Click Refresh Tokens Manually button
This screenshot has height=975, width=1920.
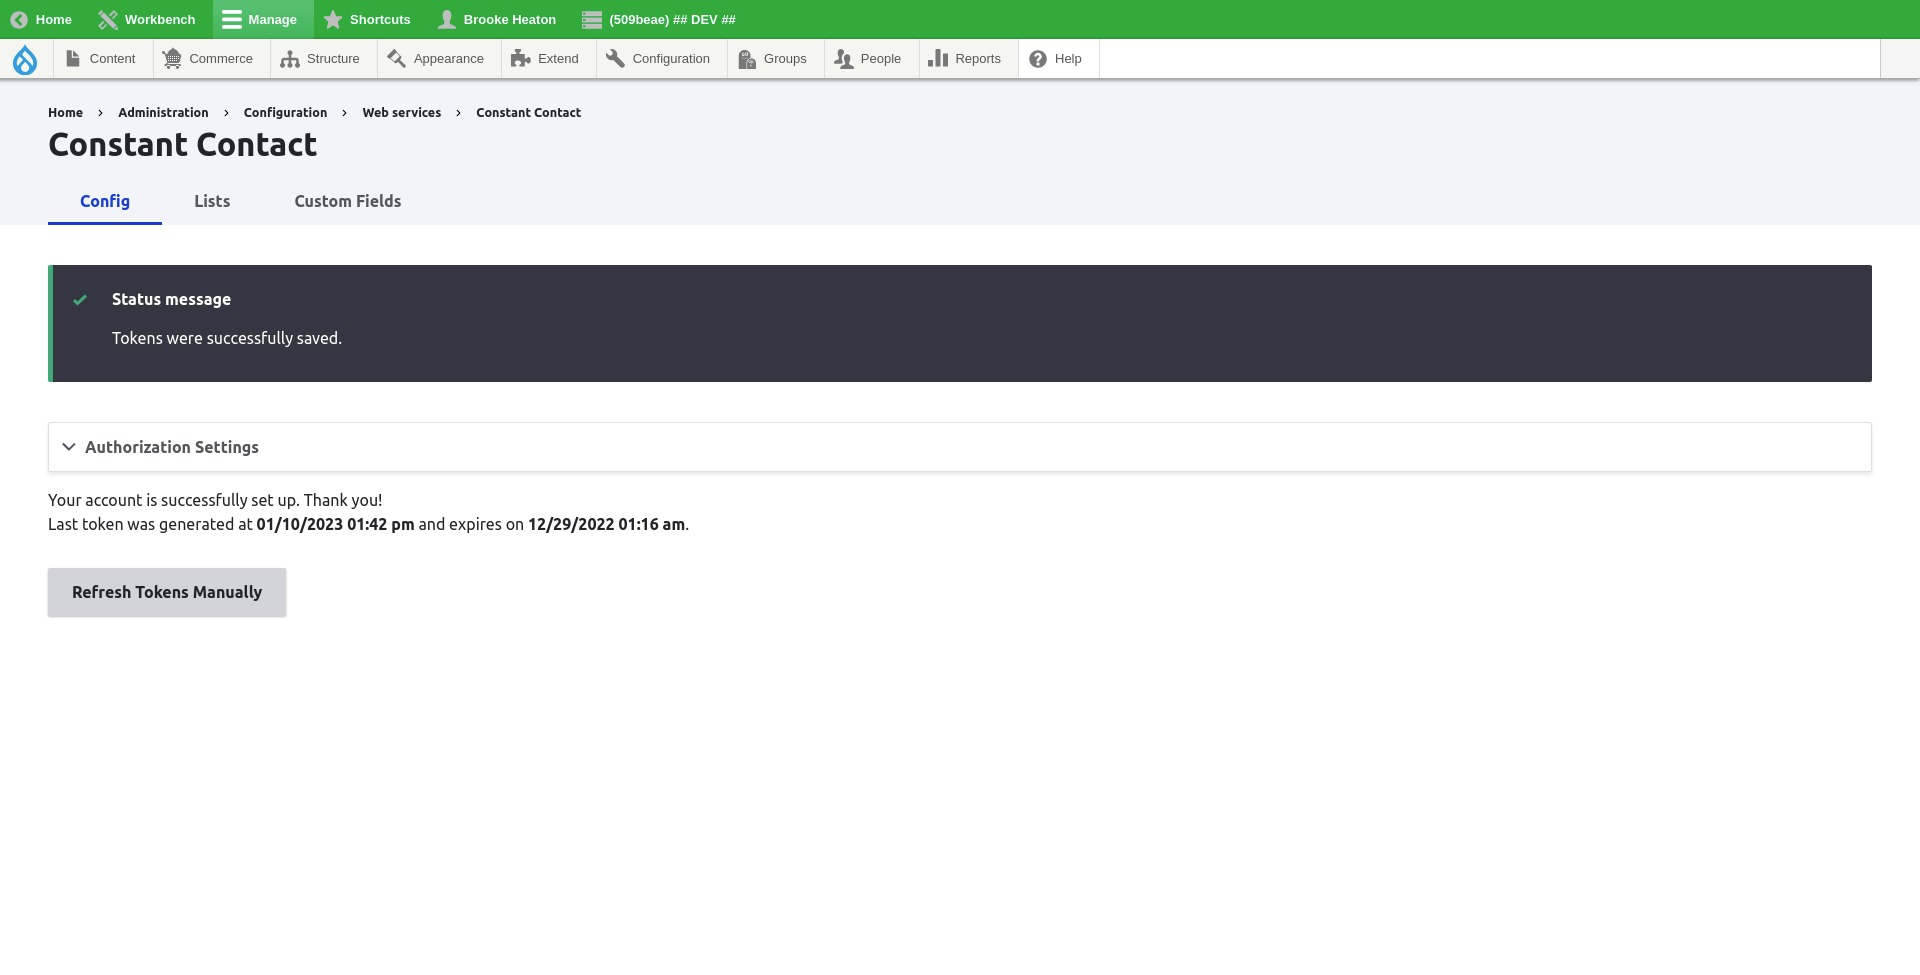[167, 593]
